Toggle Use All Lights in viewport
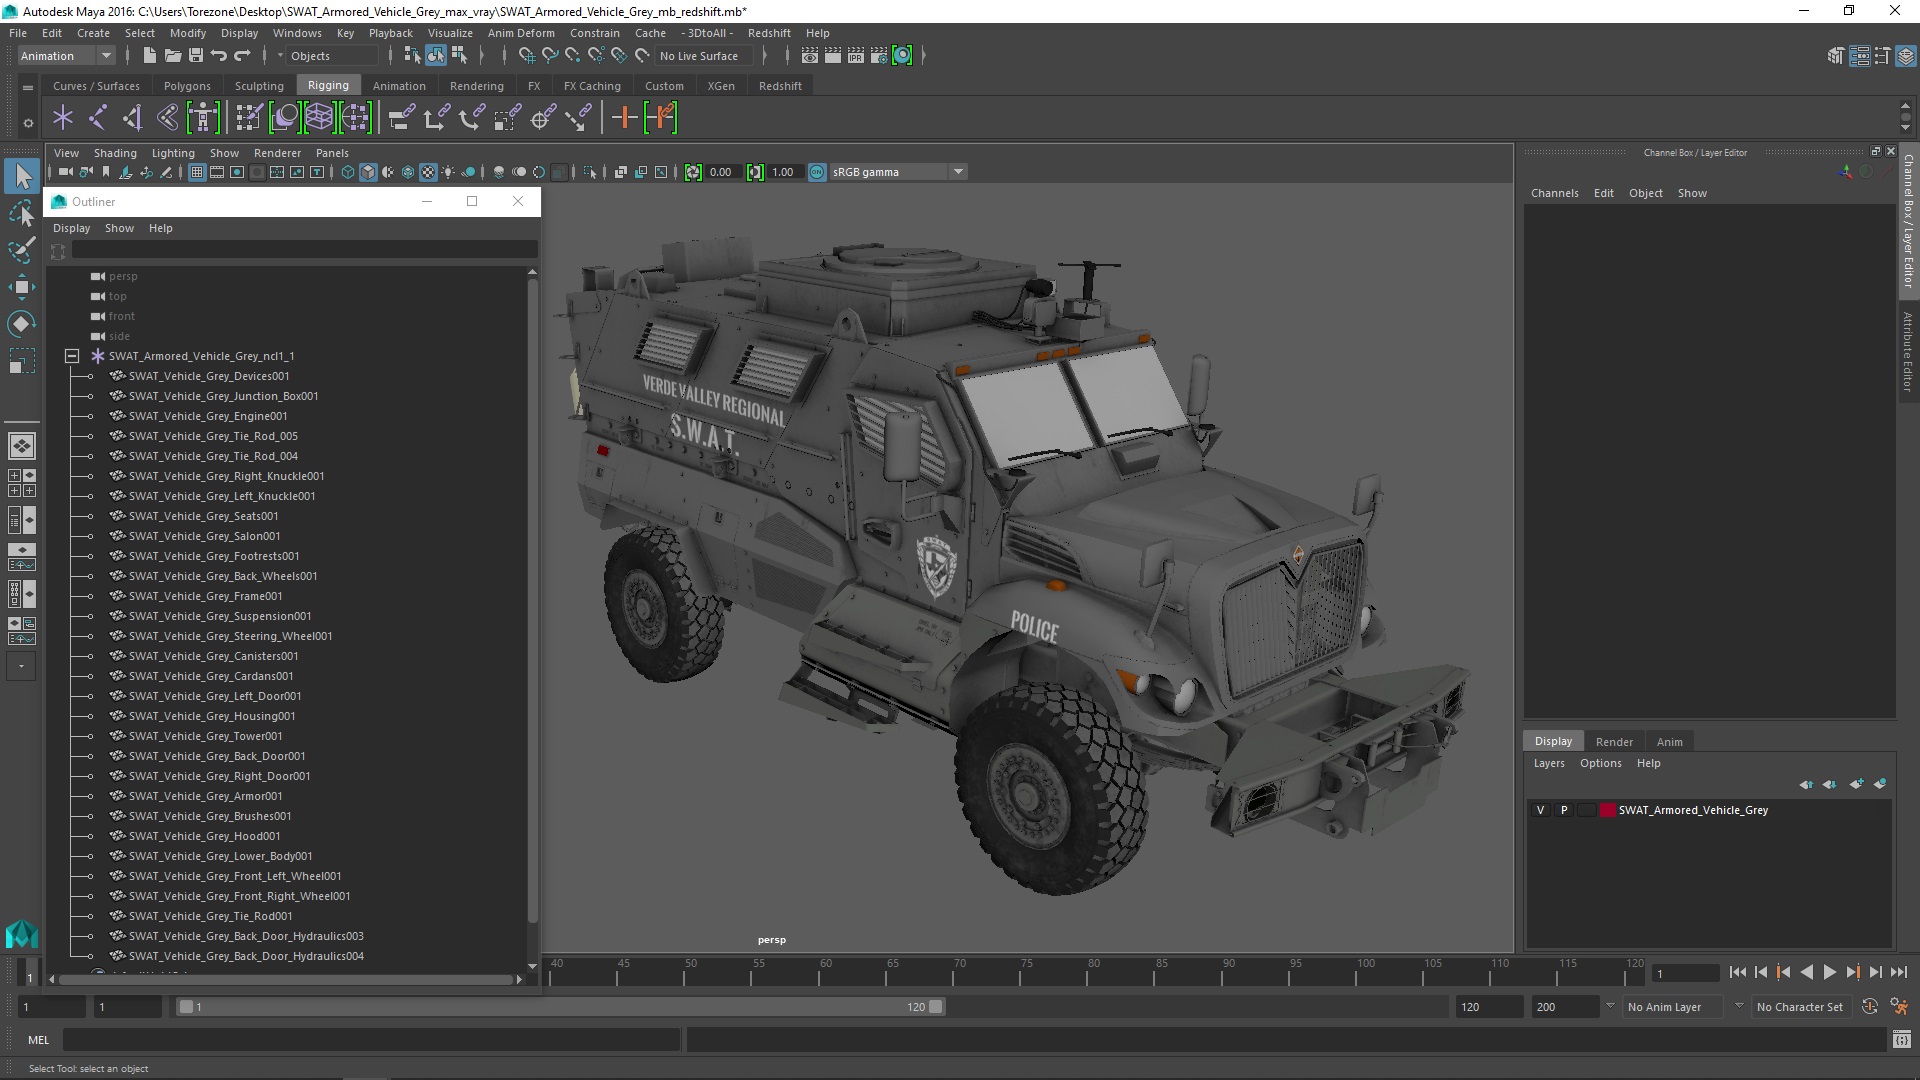This screenshot has height=1080, width=1920. click(x=448, y=172)
